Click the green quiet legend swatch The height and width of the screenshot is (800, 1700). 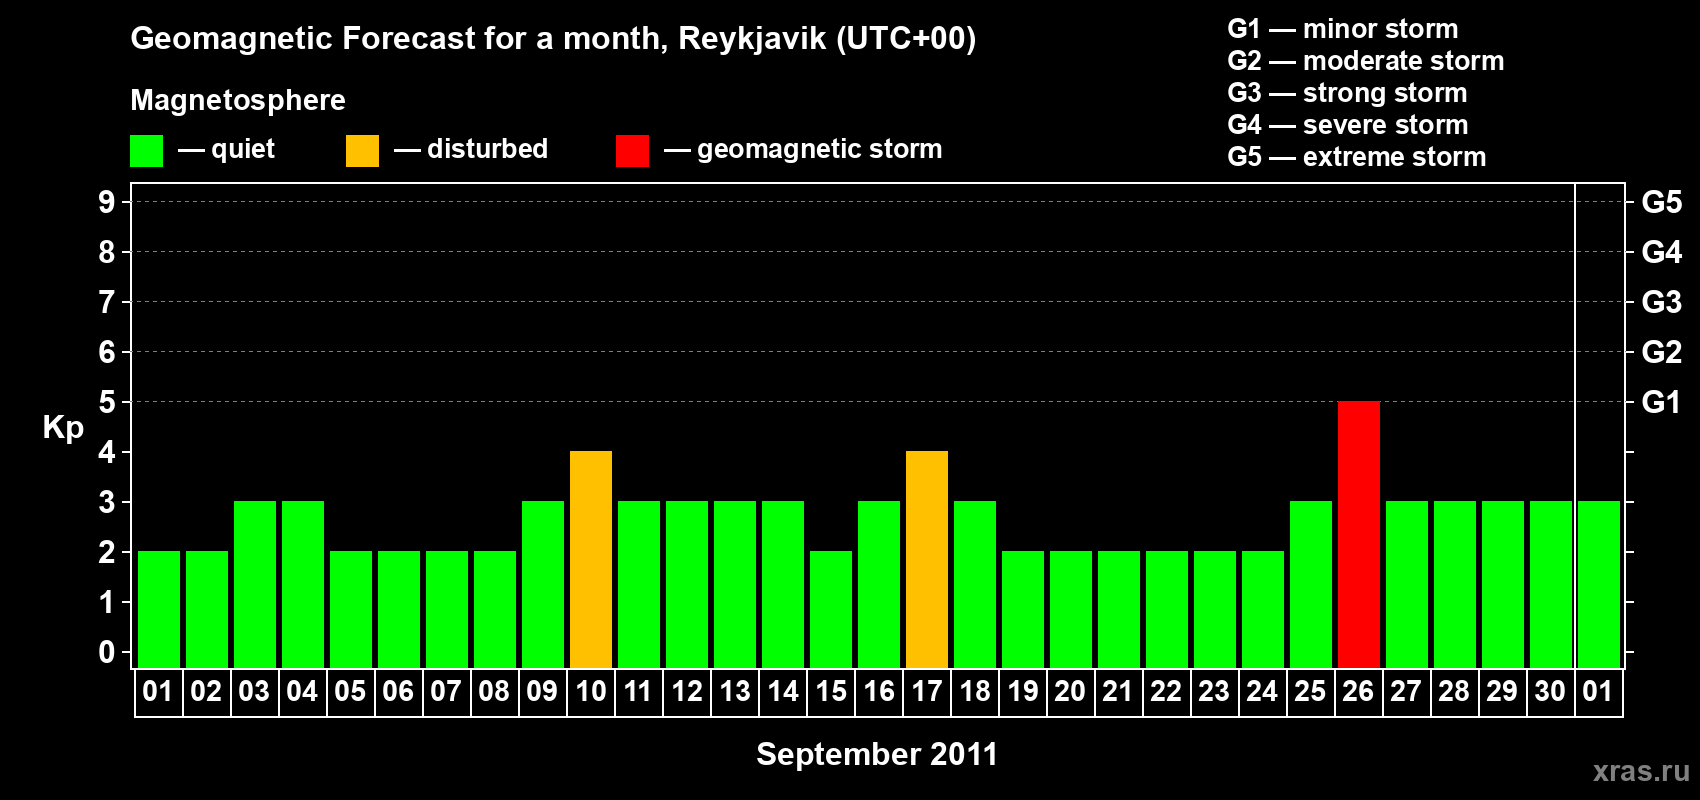tap(146, 151)
